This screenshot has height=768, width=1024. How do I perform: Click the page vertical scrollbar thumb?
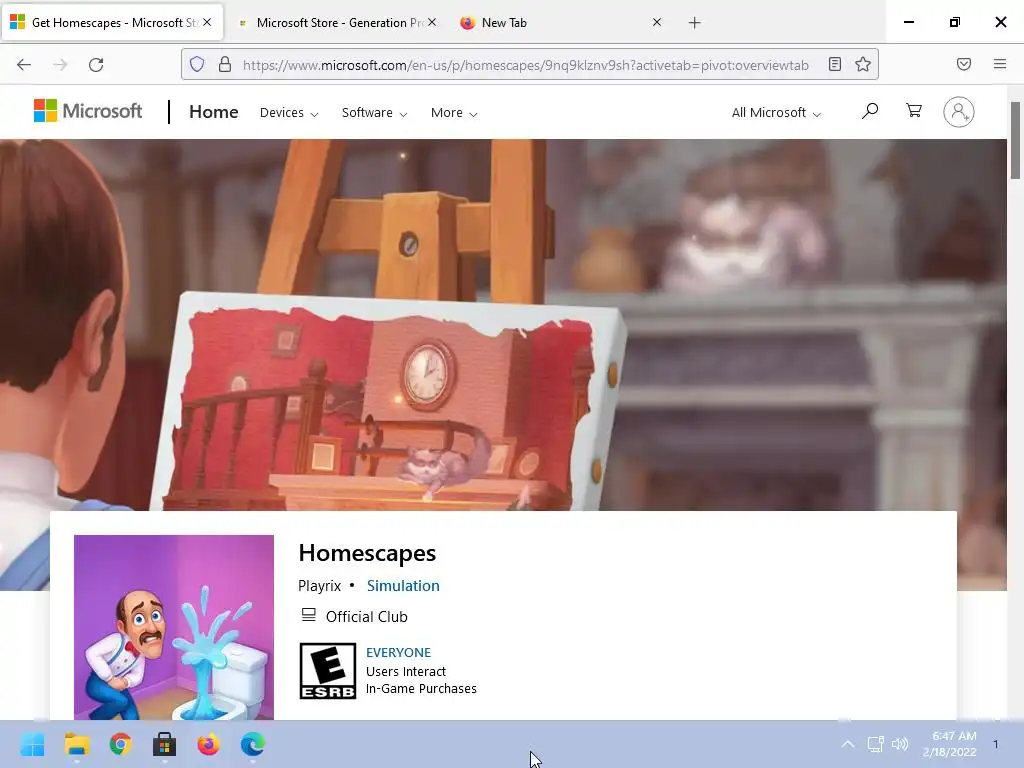click(1015, 140)
